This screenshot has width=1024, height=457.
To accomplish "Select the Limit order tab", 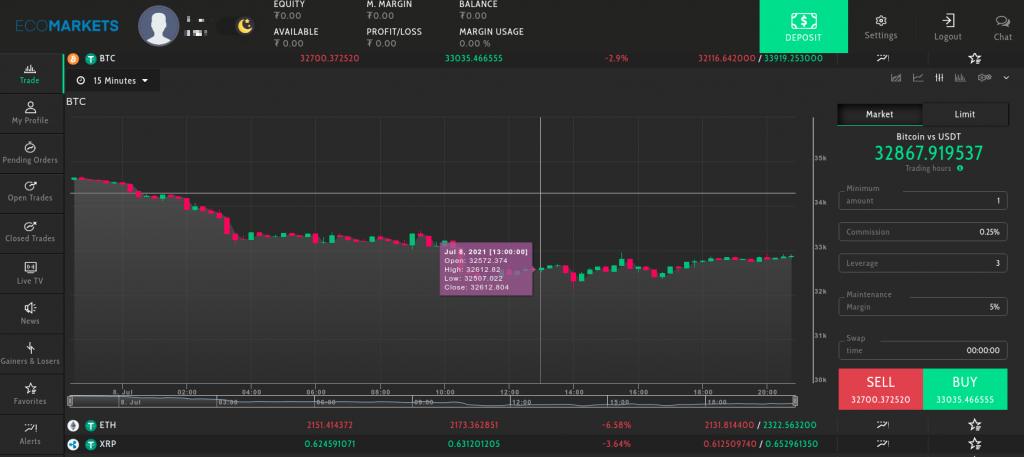I will point(965,114).
